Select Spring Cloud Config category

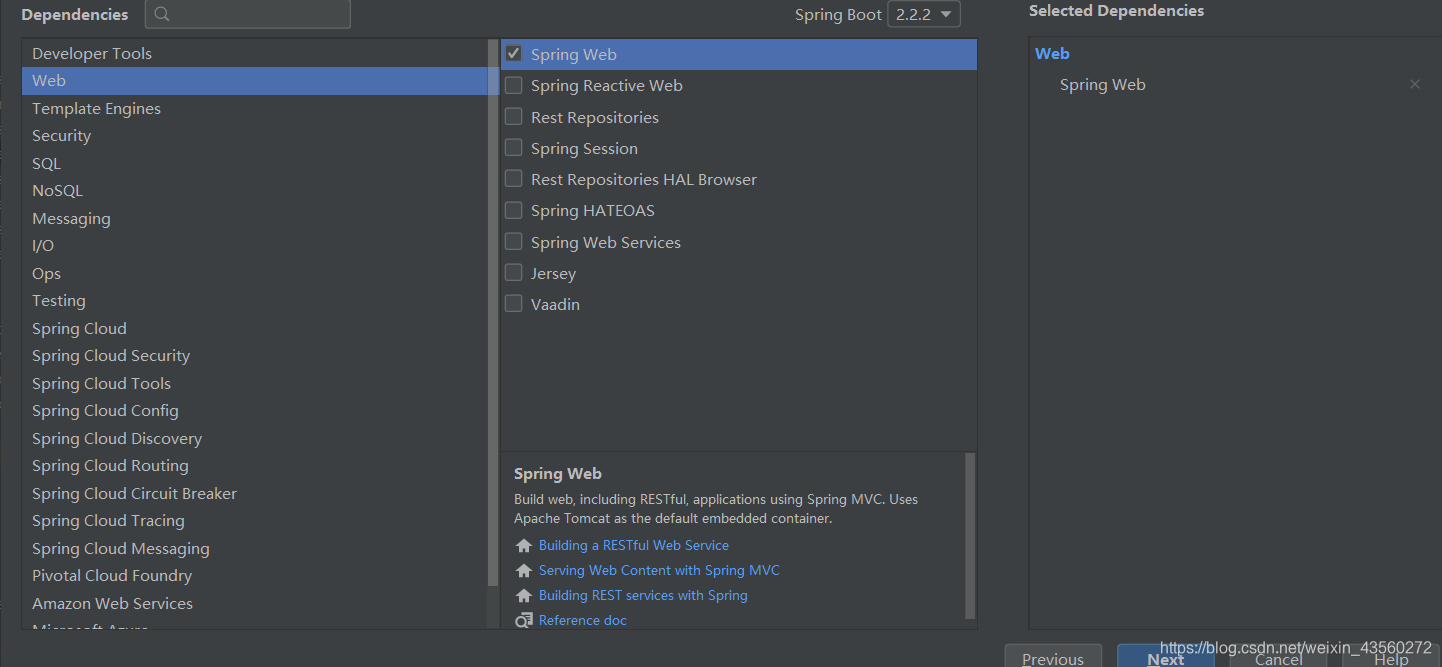click(254, 411)
